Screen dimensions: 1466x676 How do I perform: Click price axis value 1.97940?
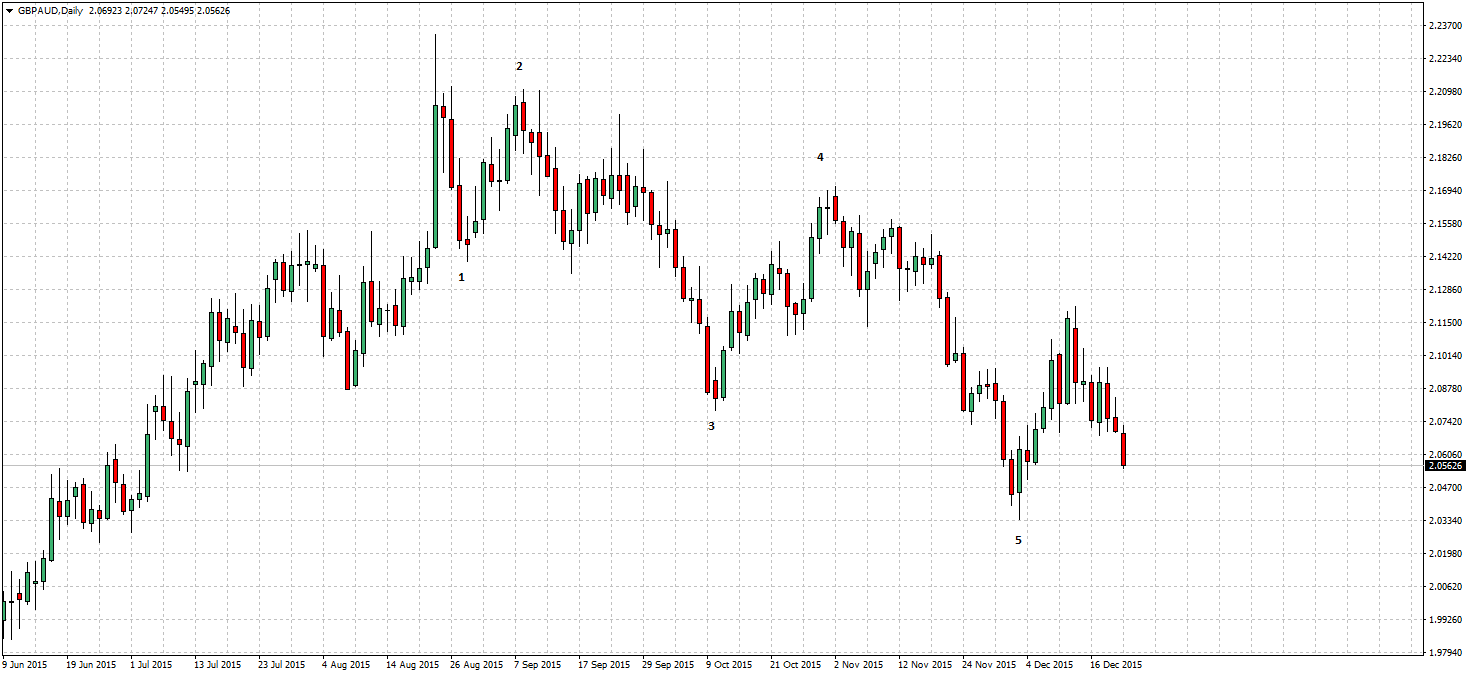click(x=1444, y=653)
